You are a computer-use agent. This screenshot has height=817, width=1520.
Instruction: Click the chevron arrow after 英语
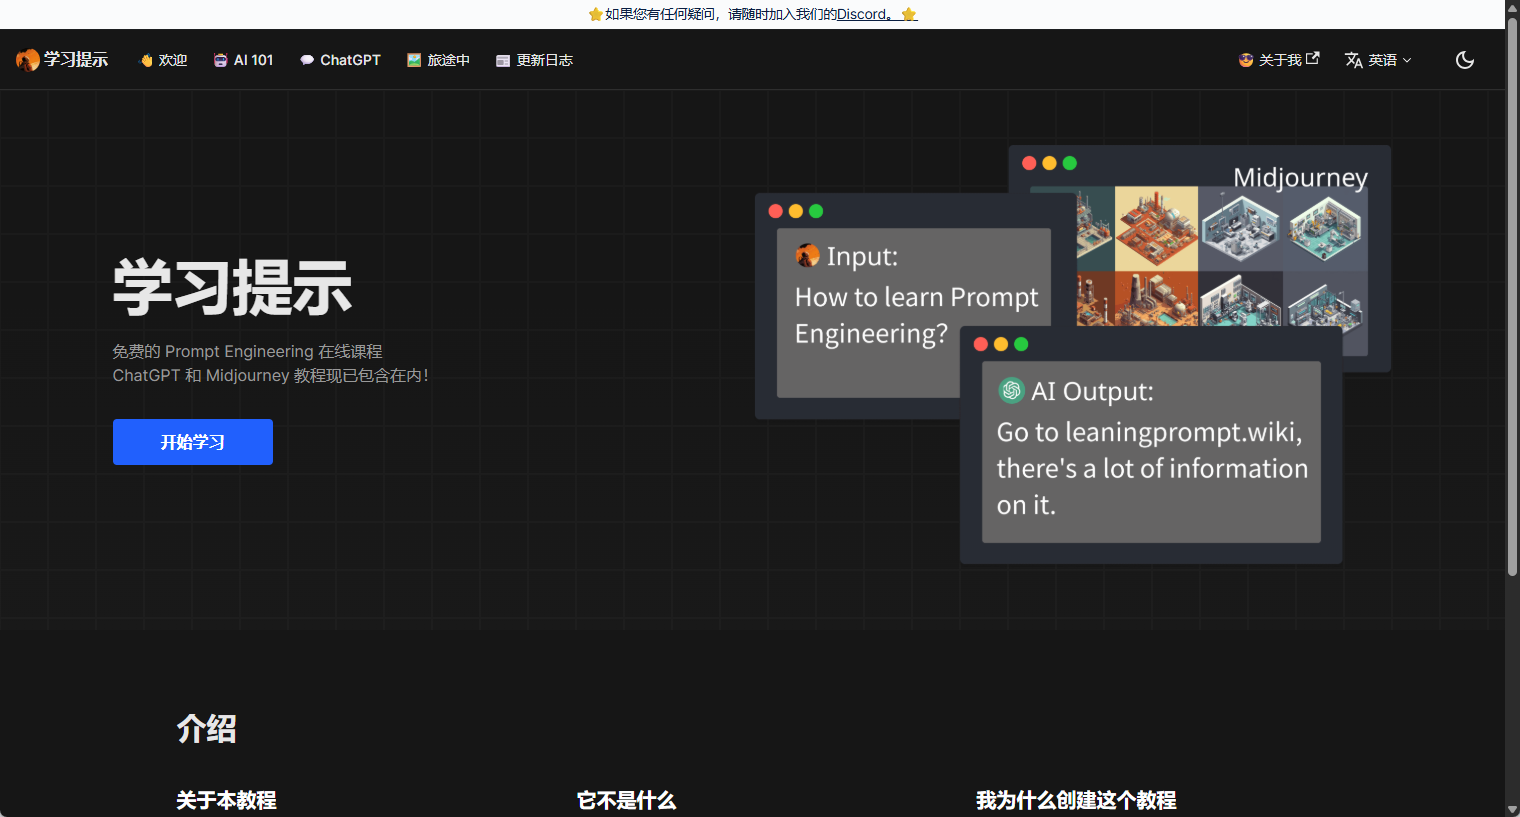click(1407, 60)
